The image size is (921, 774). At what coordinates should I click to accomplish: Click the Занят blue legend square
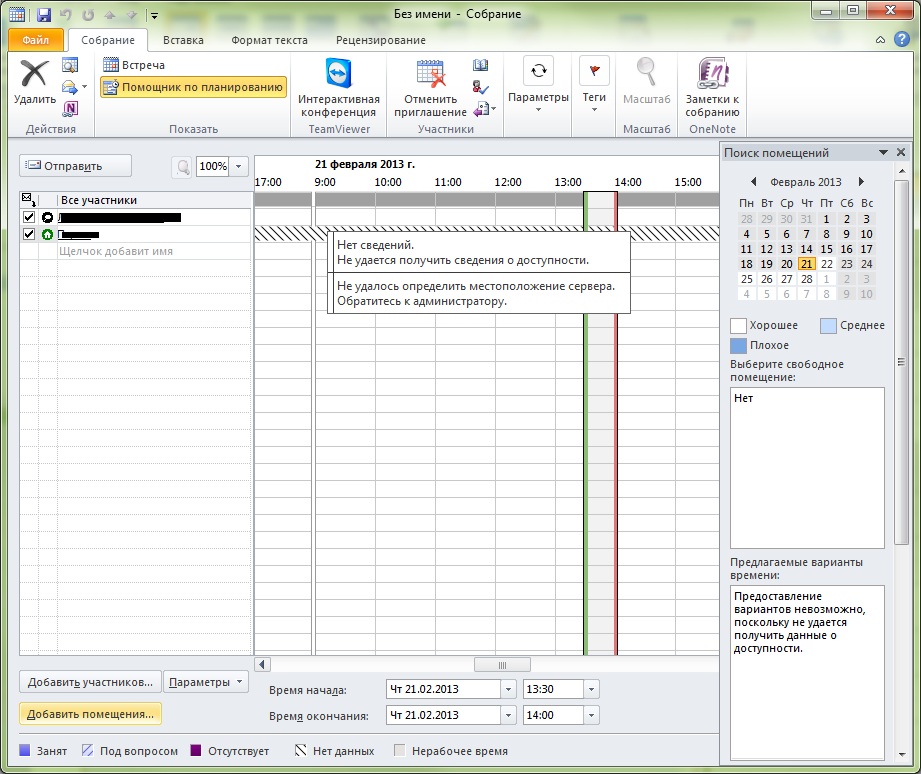(x=25, y=750)
